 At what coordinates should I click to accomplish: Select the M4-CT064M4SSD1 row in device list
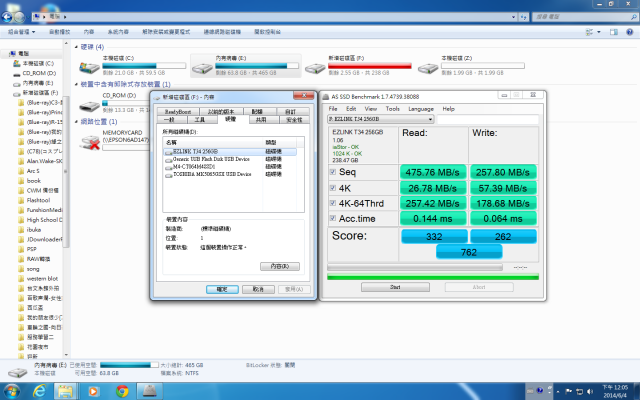point(229,167)
